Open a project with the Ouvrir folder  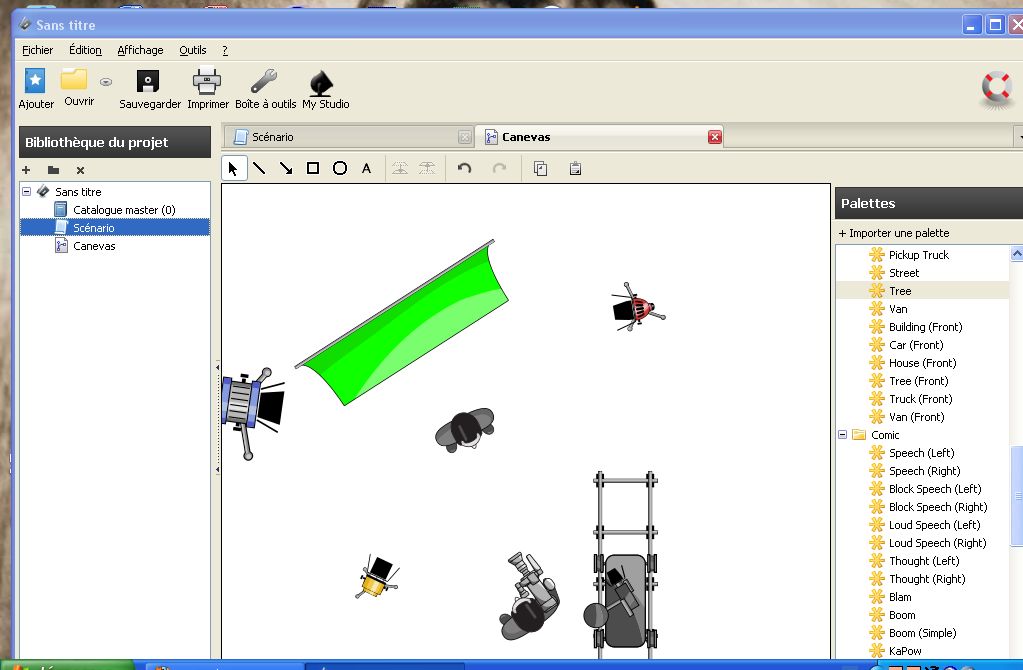click(74, 80)
